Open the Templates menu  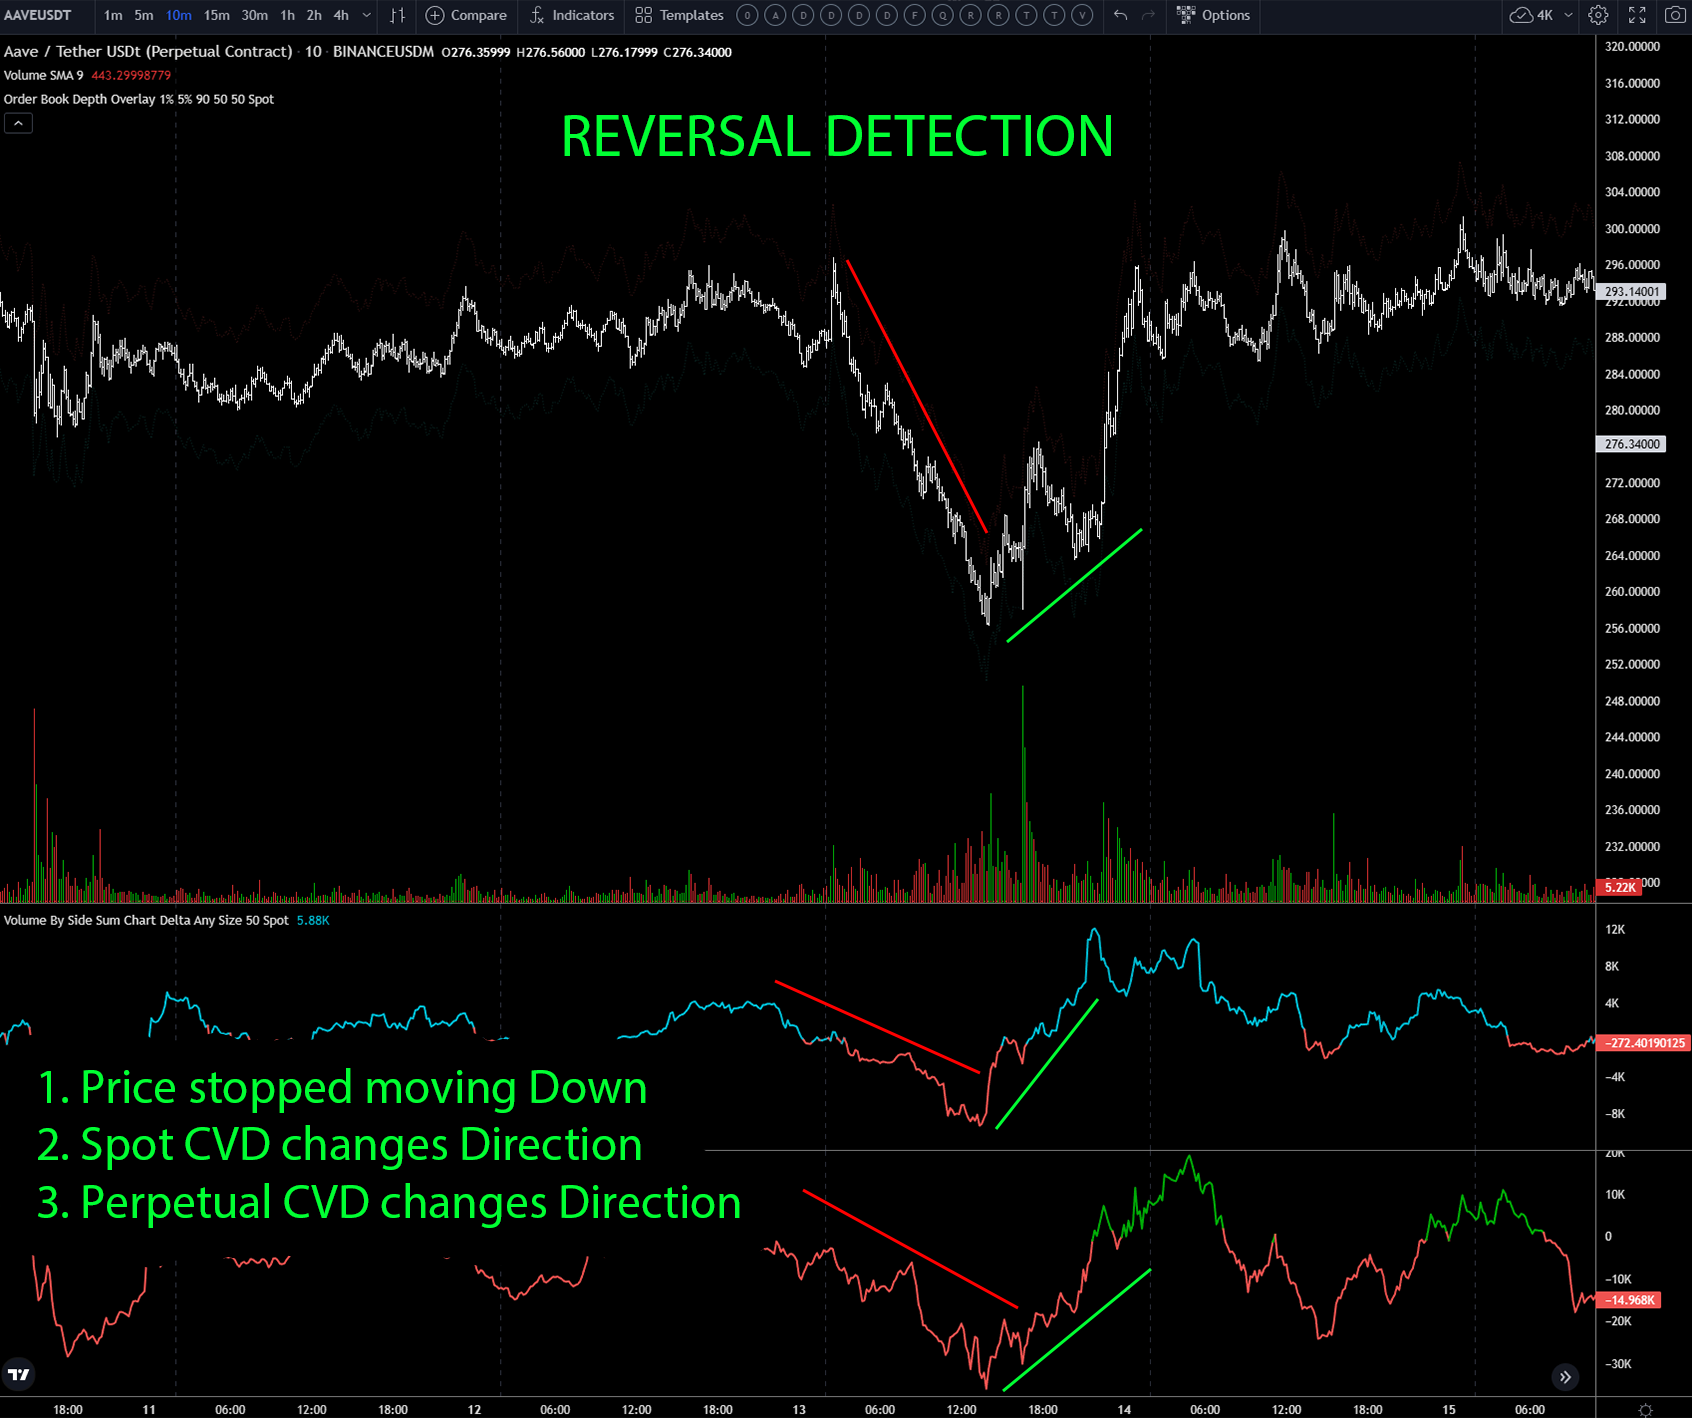coord(679,15)
